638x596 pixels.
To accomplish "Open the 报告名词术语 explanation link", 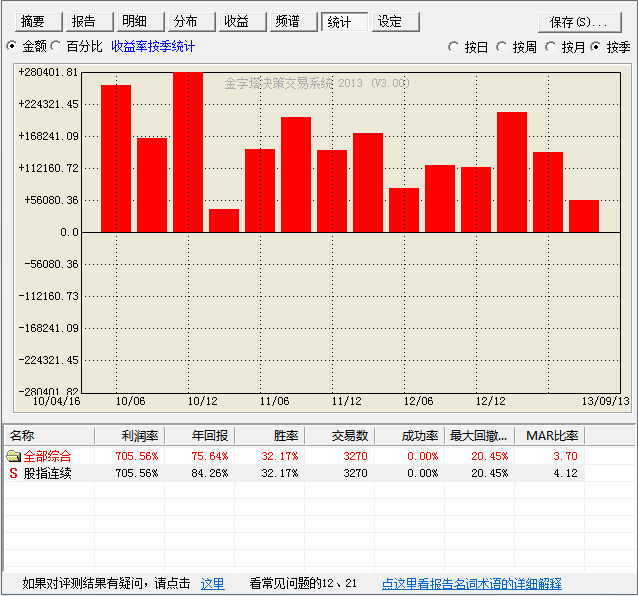I will tap(472, 584).
